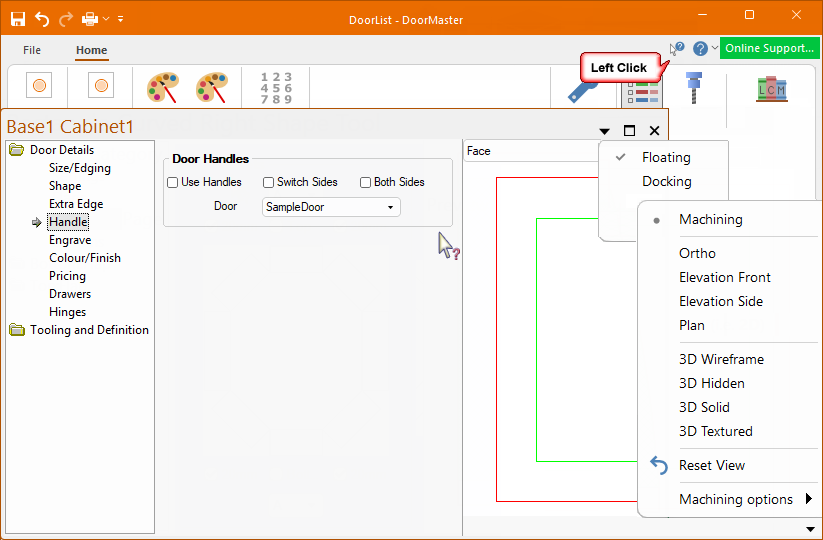Image resolution: width=823 pixels, height=540 pixels.
Task: Click Reset View in the context menu
Action: click(x=711, y=465)
